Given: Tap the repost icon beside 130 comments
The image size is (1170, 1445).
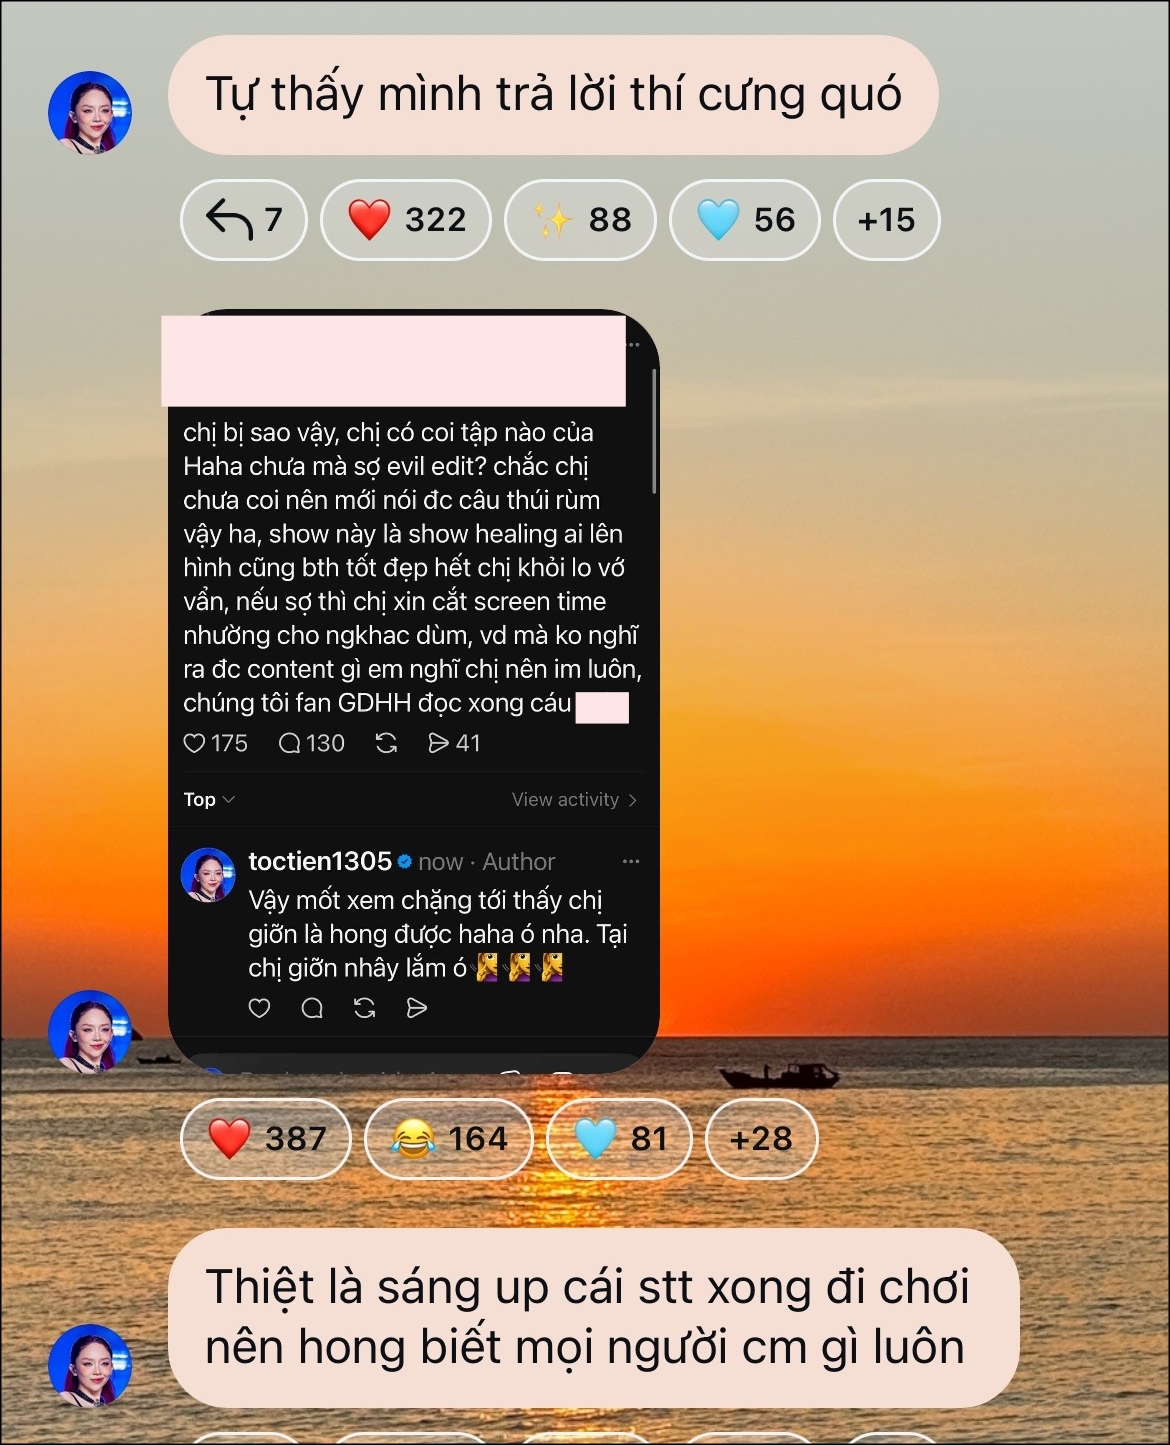Looking at the screenshot, I should [386, 743].
